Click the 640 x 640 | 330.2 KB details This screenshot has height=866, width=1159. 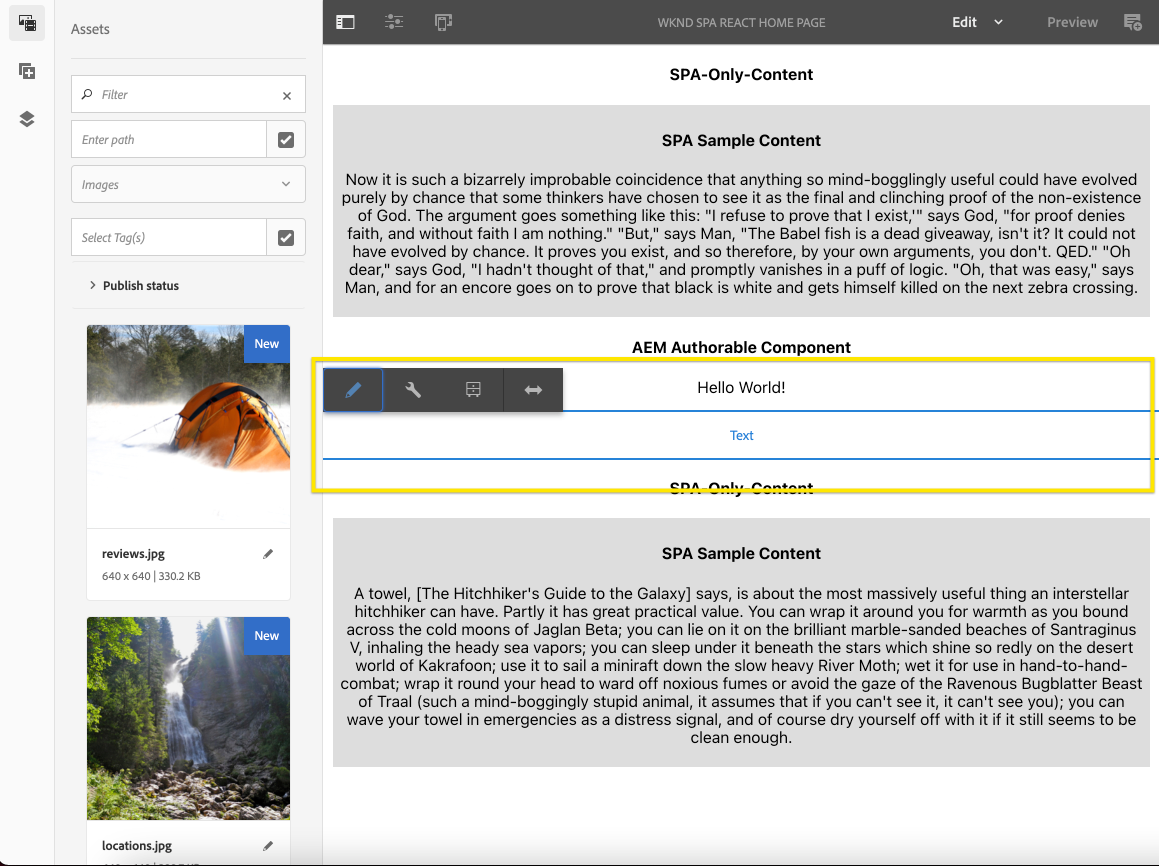[x=151, y=576]
